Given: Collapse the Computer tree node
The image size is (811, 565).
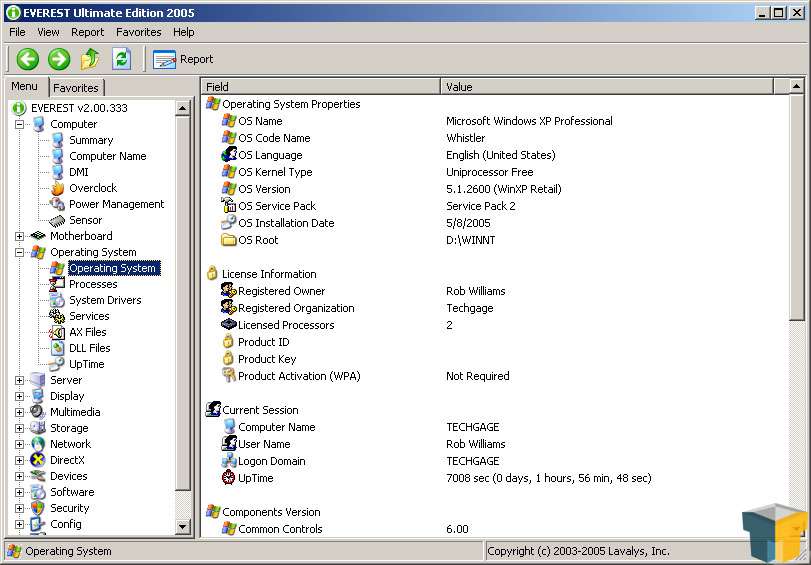Looking at the screenshot, I should 19,124.
